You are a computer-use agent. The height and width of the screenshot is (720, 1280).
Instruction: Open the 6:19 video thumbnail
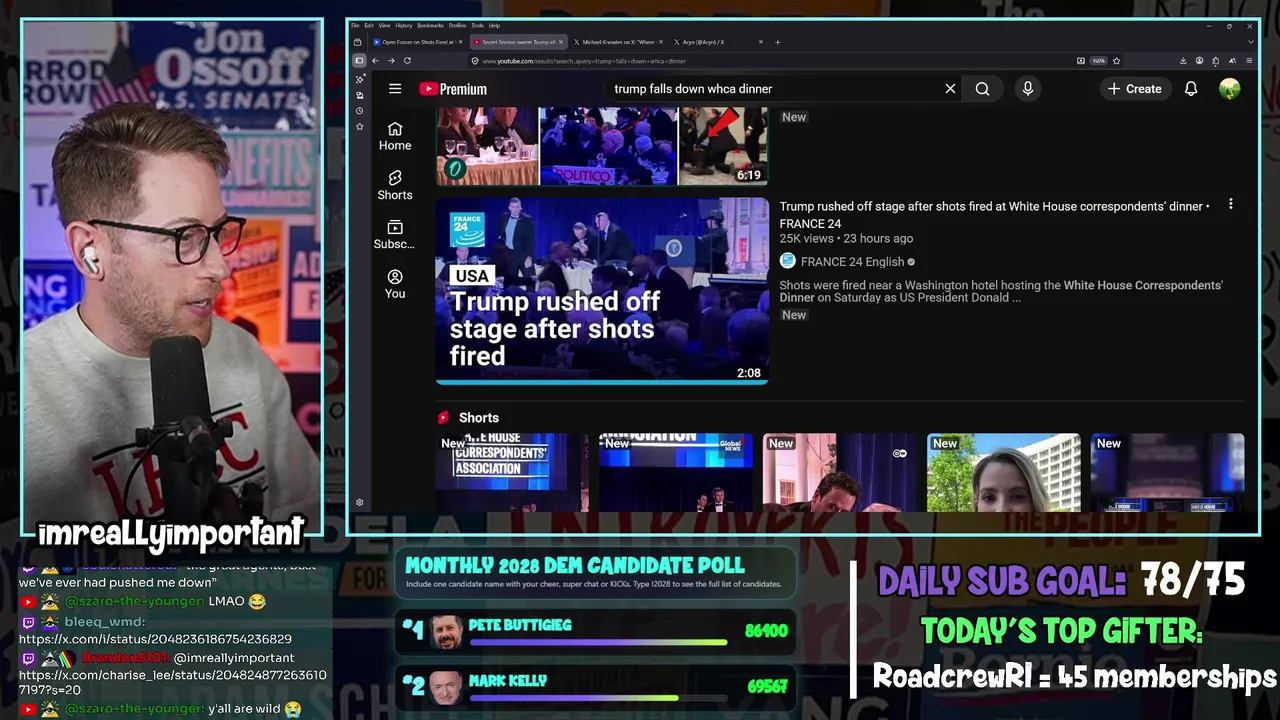click(602, 146)
